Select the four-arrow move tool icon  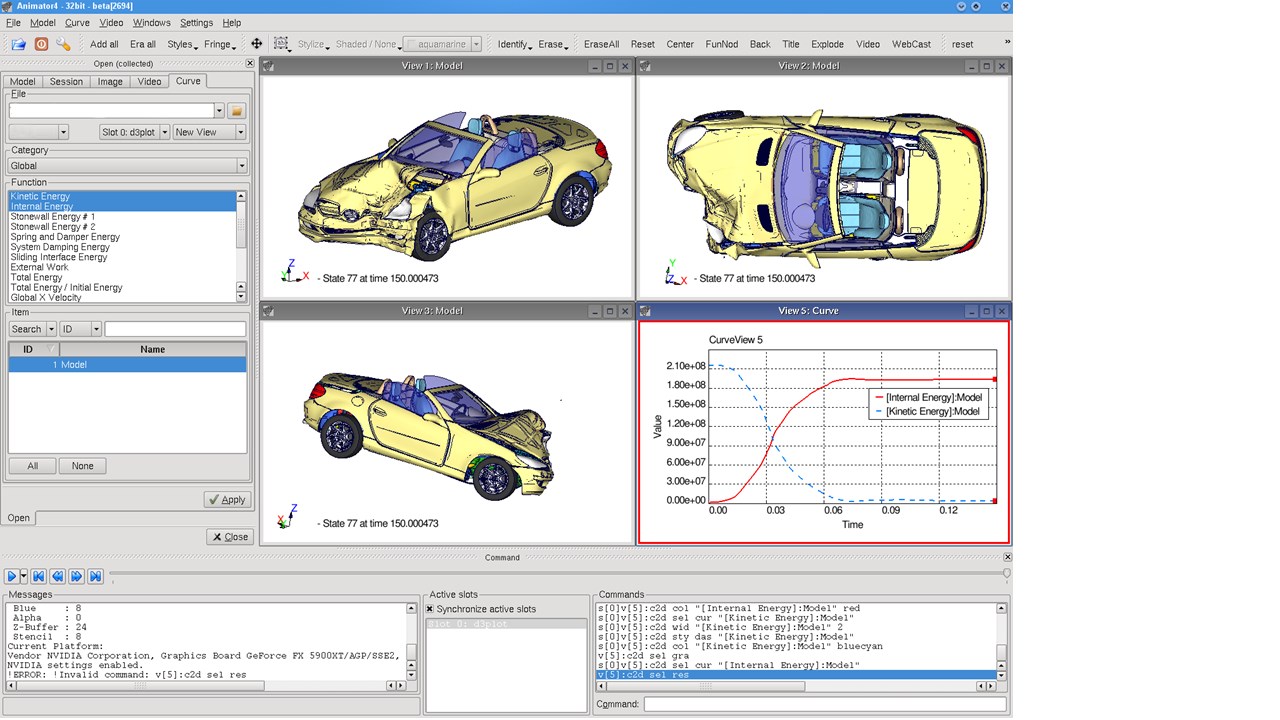[256, 44]
